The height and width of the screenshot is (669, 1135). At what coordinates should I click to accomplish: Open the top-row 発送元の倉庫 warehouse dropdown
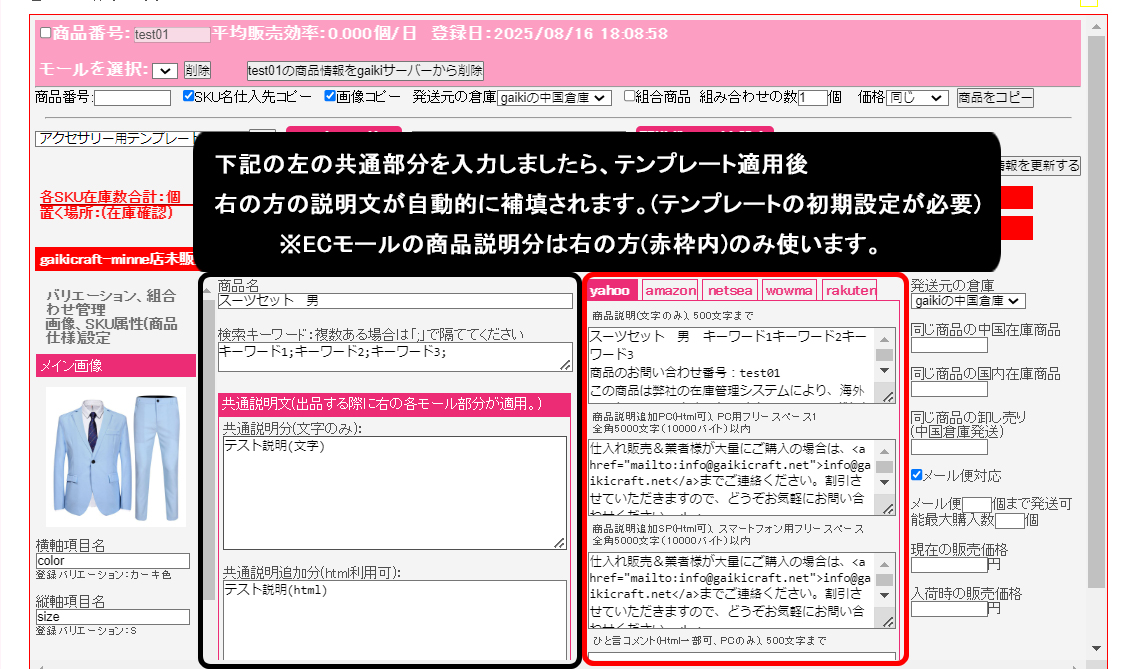(x=554, y=98)
